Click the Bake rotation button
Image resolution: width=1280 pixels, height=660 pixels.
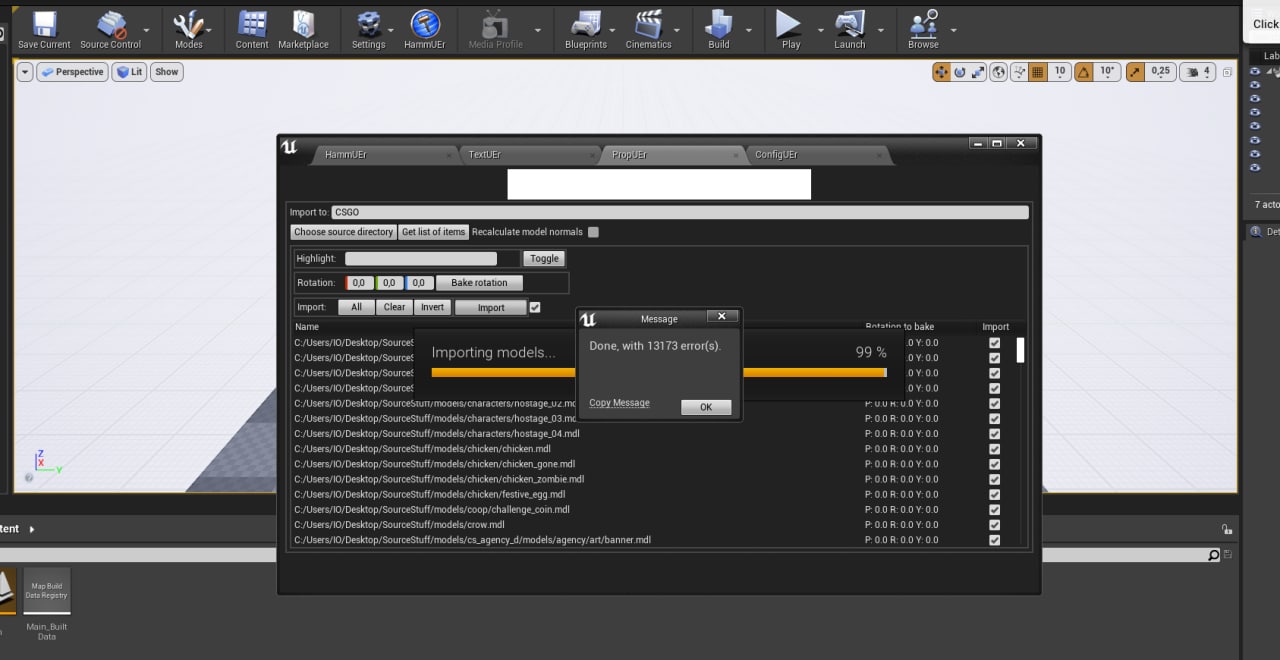pyautogui.click(x=479, y=283)
